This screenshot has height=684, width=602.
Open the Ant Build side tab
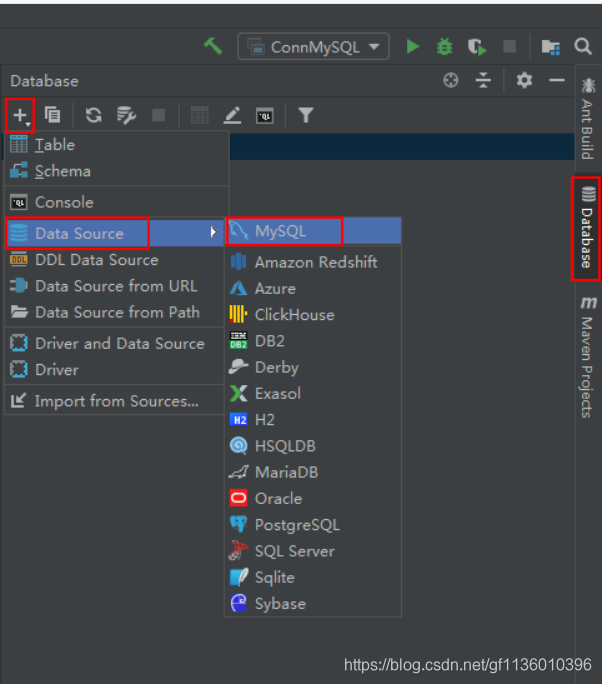[x=588, y=119]
